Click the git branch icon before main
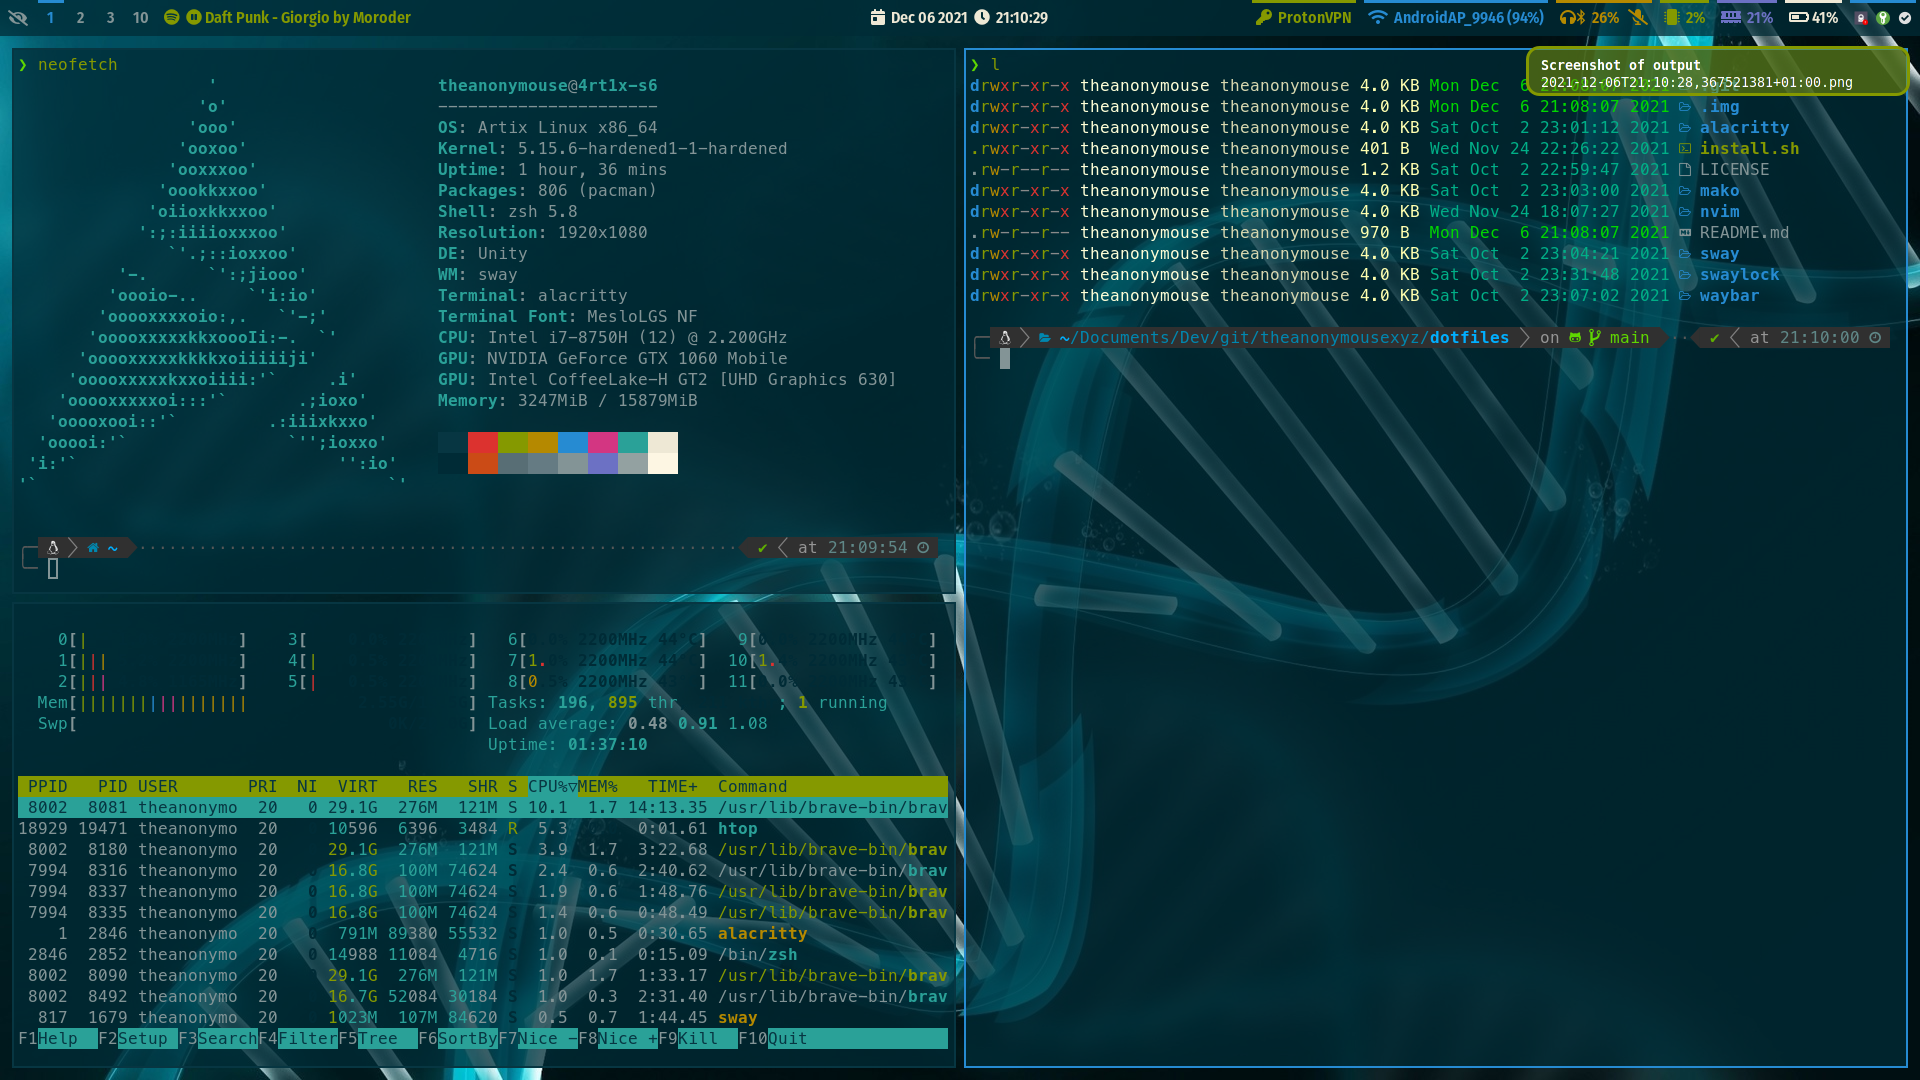The width and height of the screenshot is (1920, 1080). (1595, 337)
